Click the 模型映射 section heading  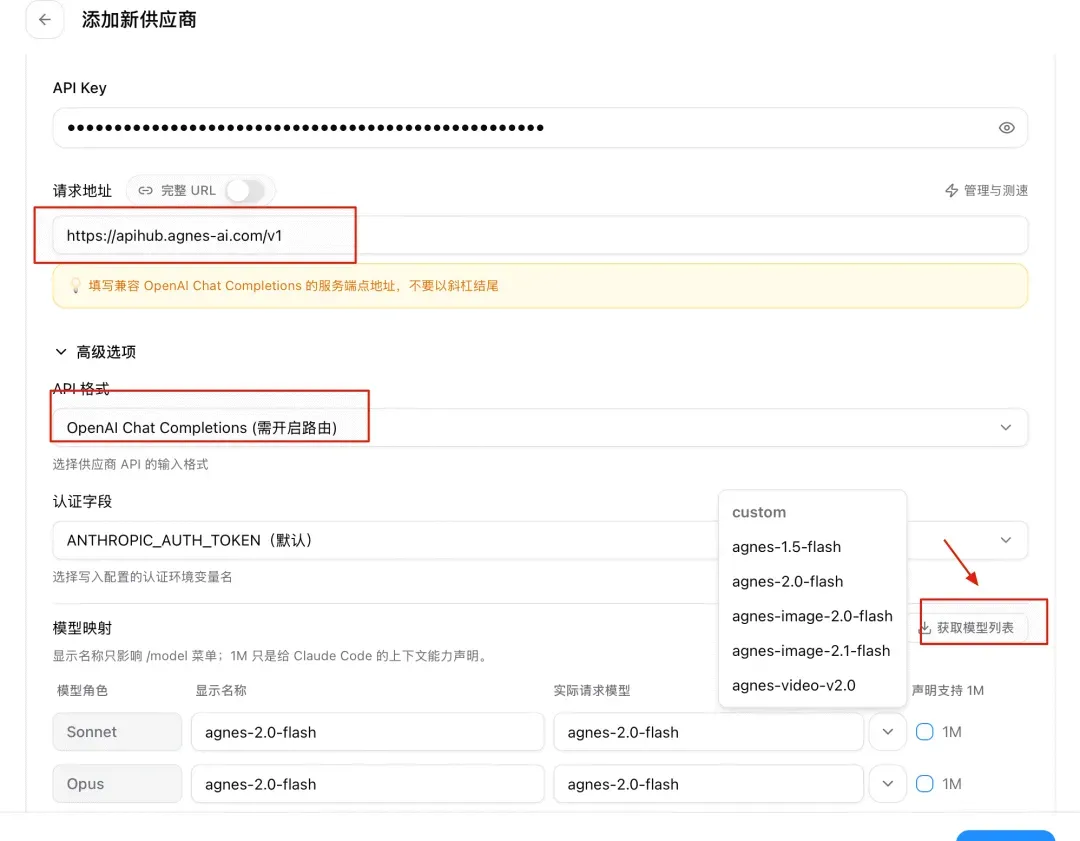click(82, 628)
